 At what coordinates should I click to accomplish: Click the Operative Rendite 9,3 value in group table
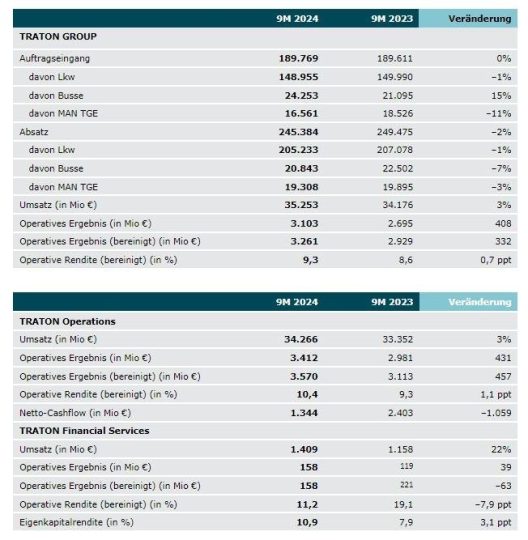311,260
